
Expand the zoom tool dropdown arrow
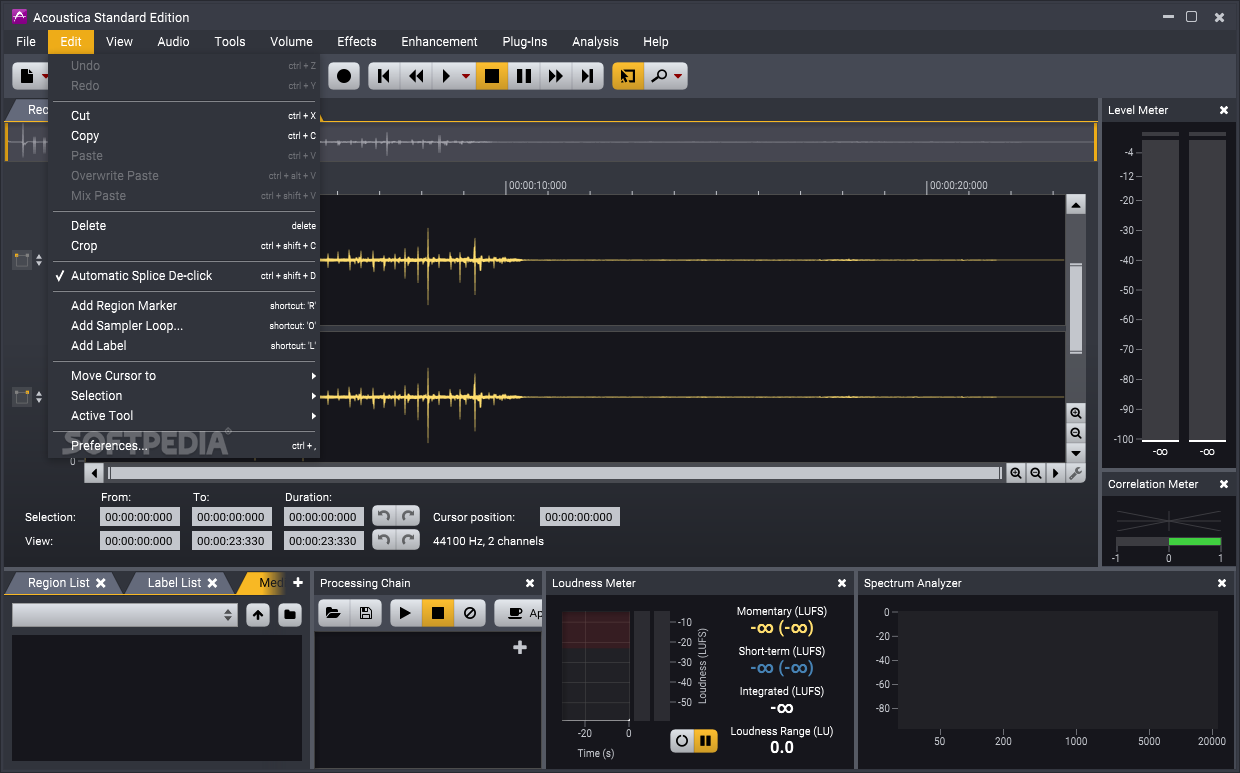pos(679,77)
